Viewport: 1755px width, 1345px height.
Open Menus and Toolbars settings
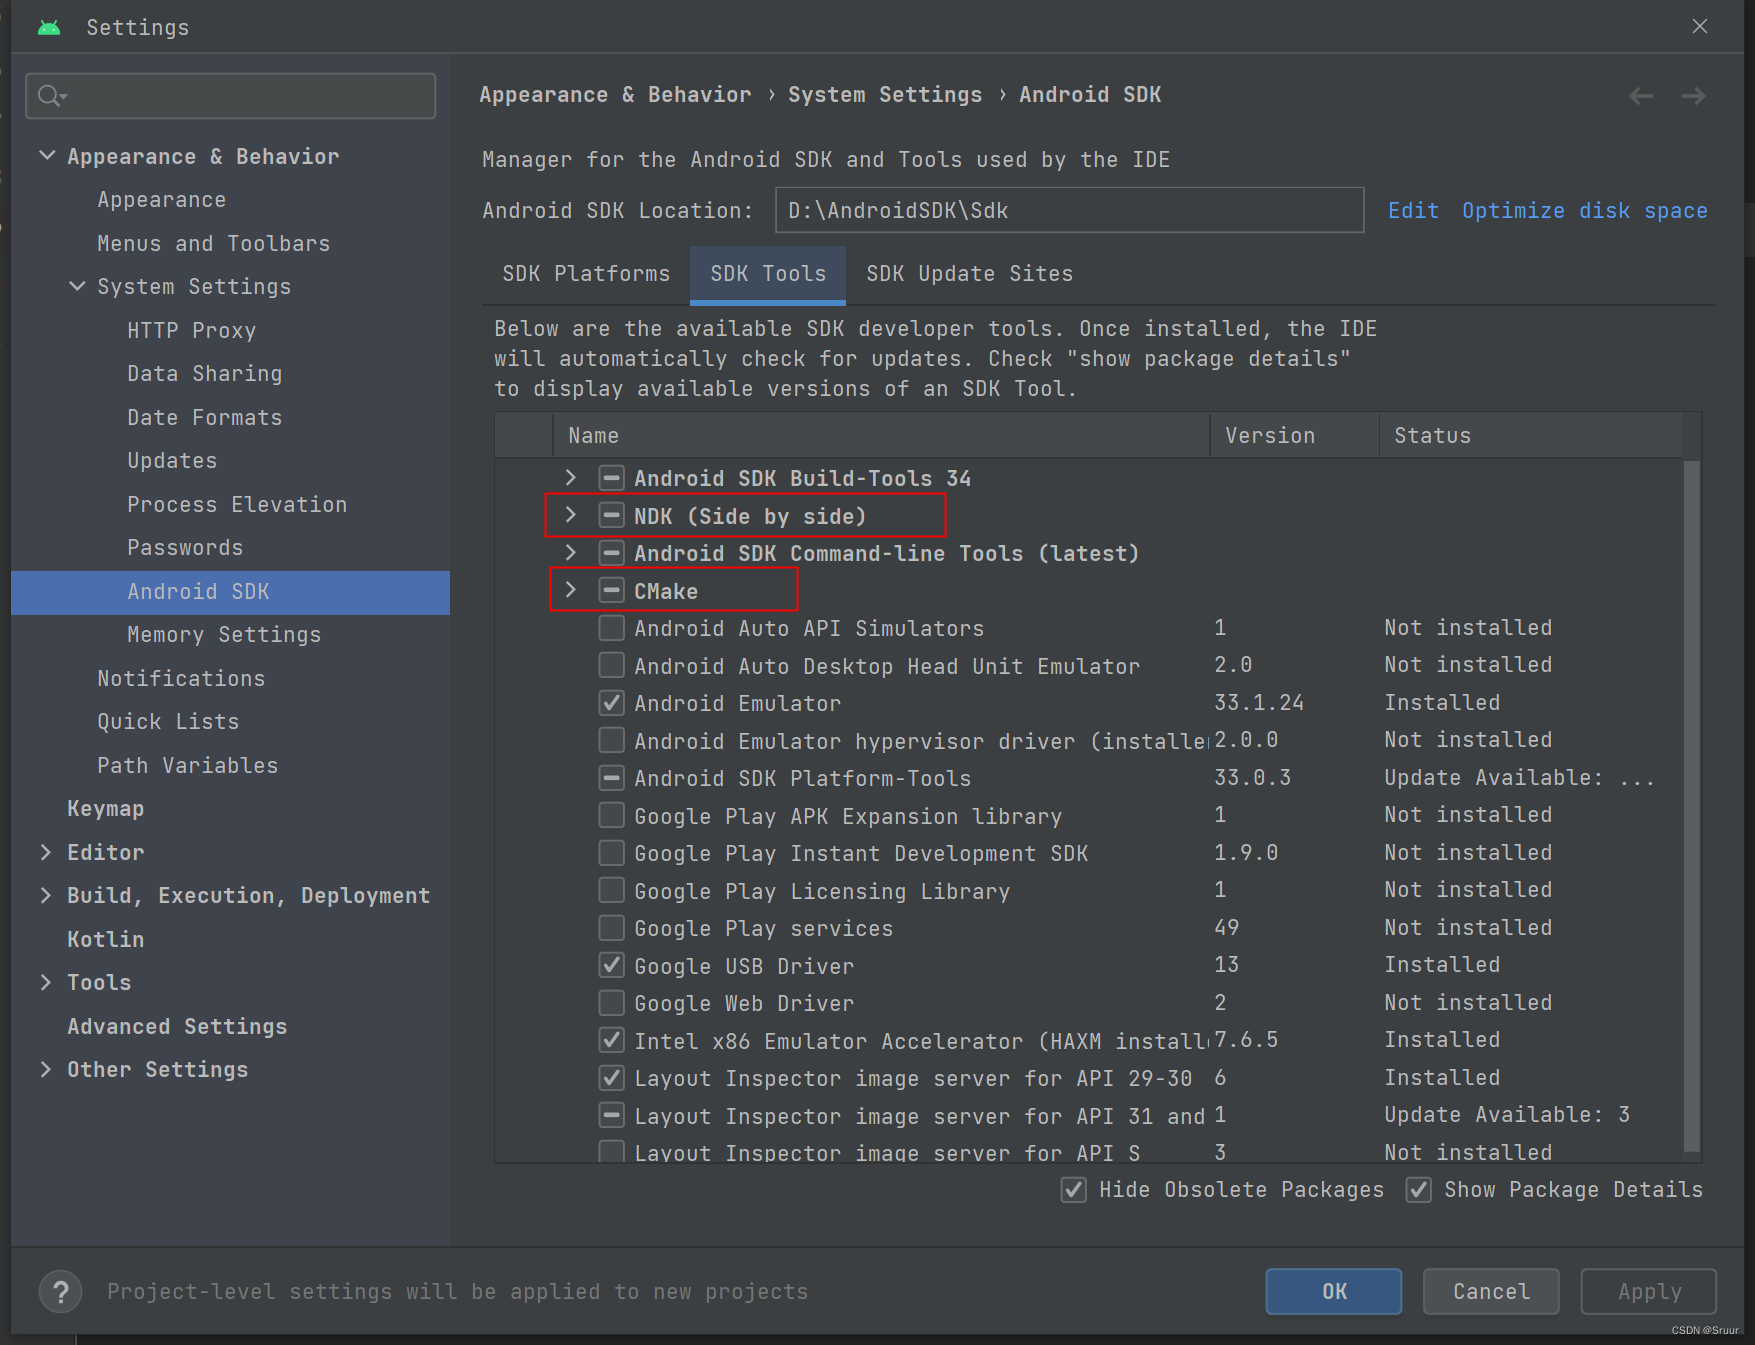(213, 243)
